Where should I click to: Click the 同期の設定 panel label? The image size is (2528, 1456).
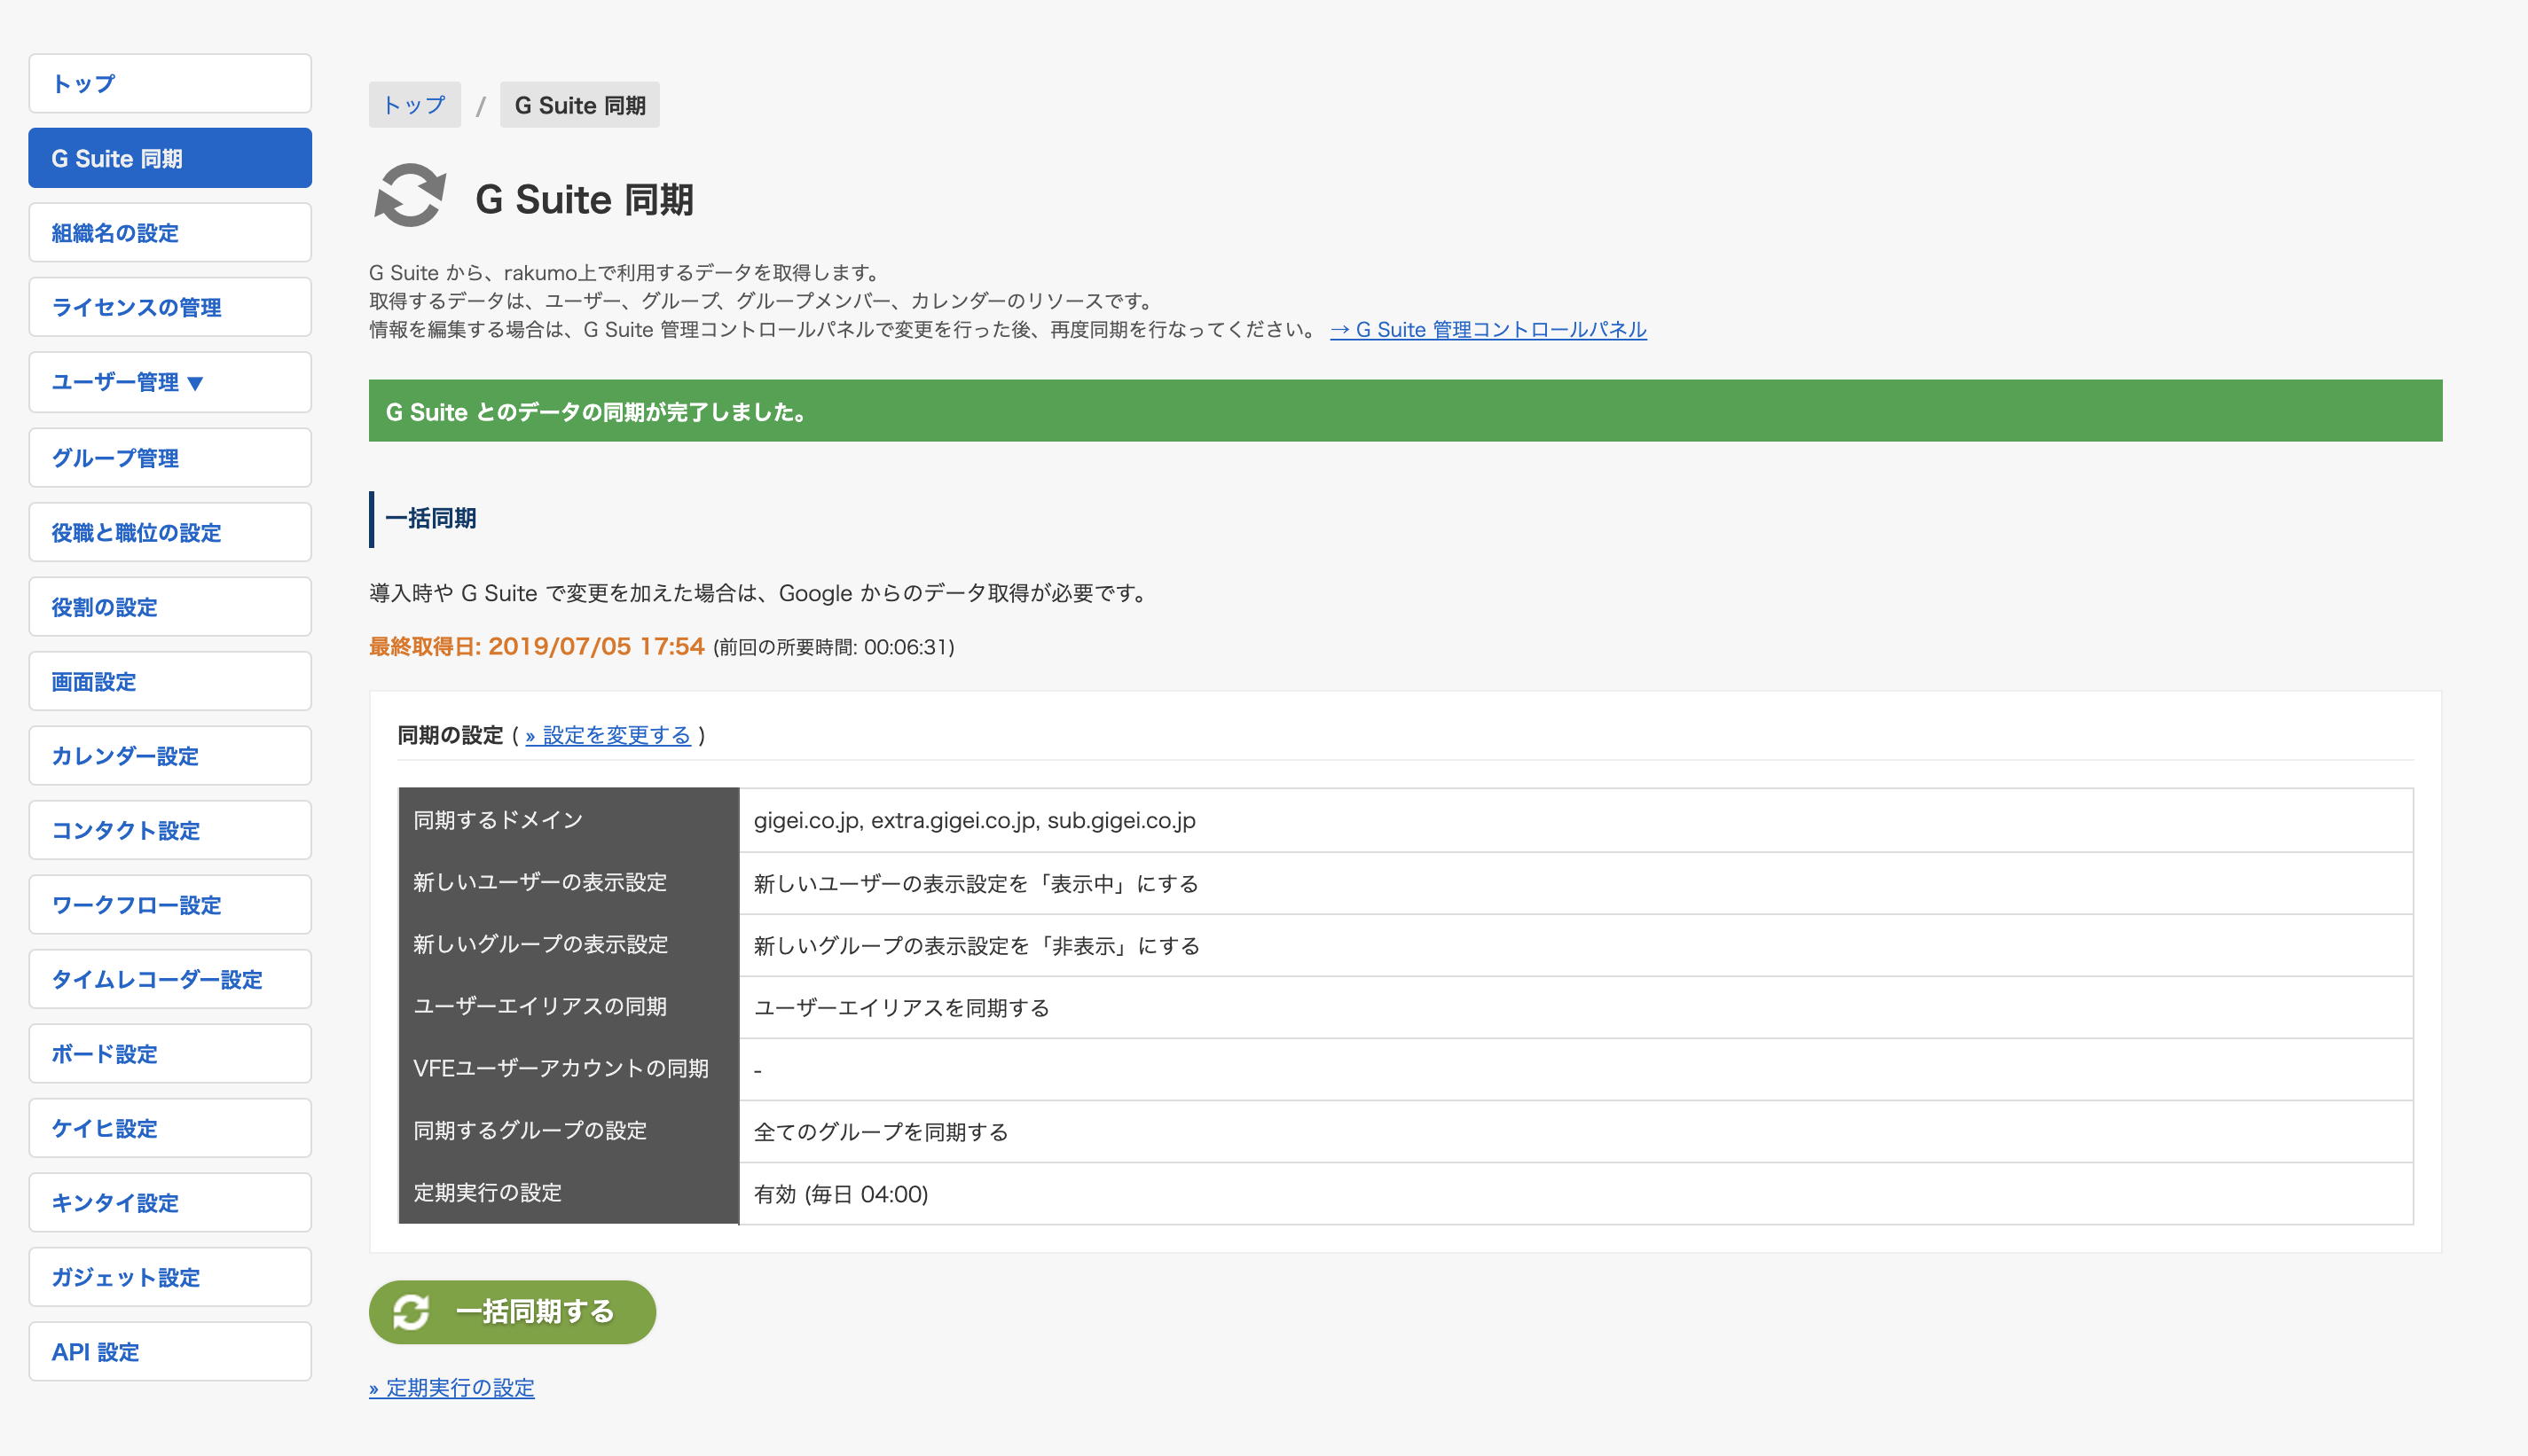[x=450, y=735]
